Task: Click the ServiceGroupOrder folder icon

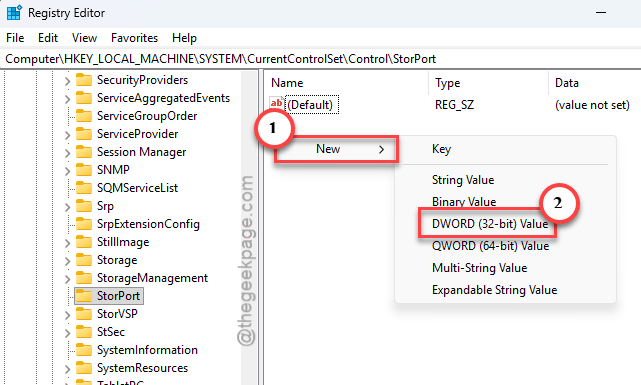Action: coord(84,116)
